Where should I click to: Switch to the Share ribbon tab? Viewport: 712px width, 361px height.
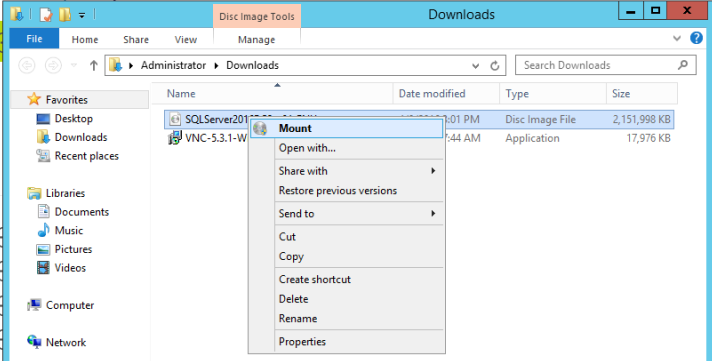coord(136,40)
